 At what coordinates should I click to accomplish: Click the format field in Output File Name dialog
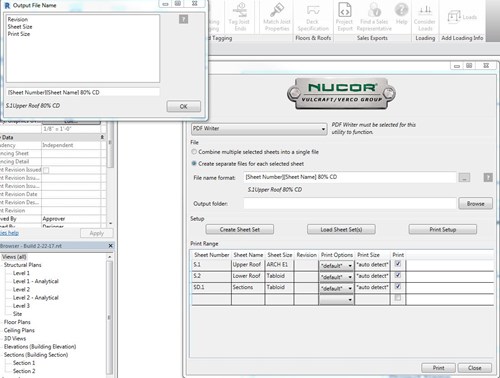coord(83,92)
